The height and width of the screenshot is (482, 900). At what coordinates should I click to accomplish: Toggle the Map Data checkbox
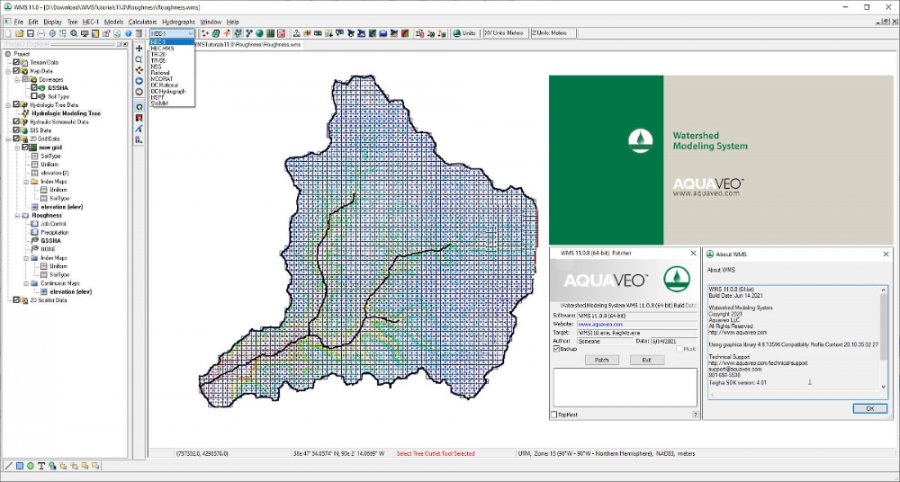(x=16, y=71)
